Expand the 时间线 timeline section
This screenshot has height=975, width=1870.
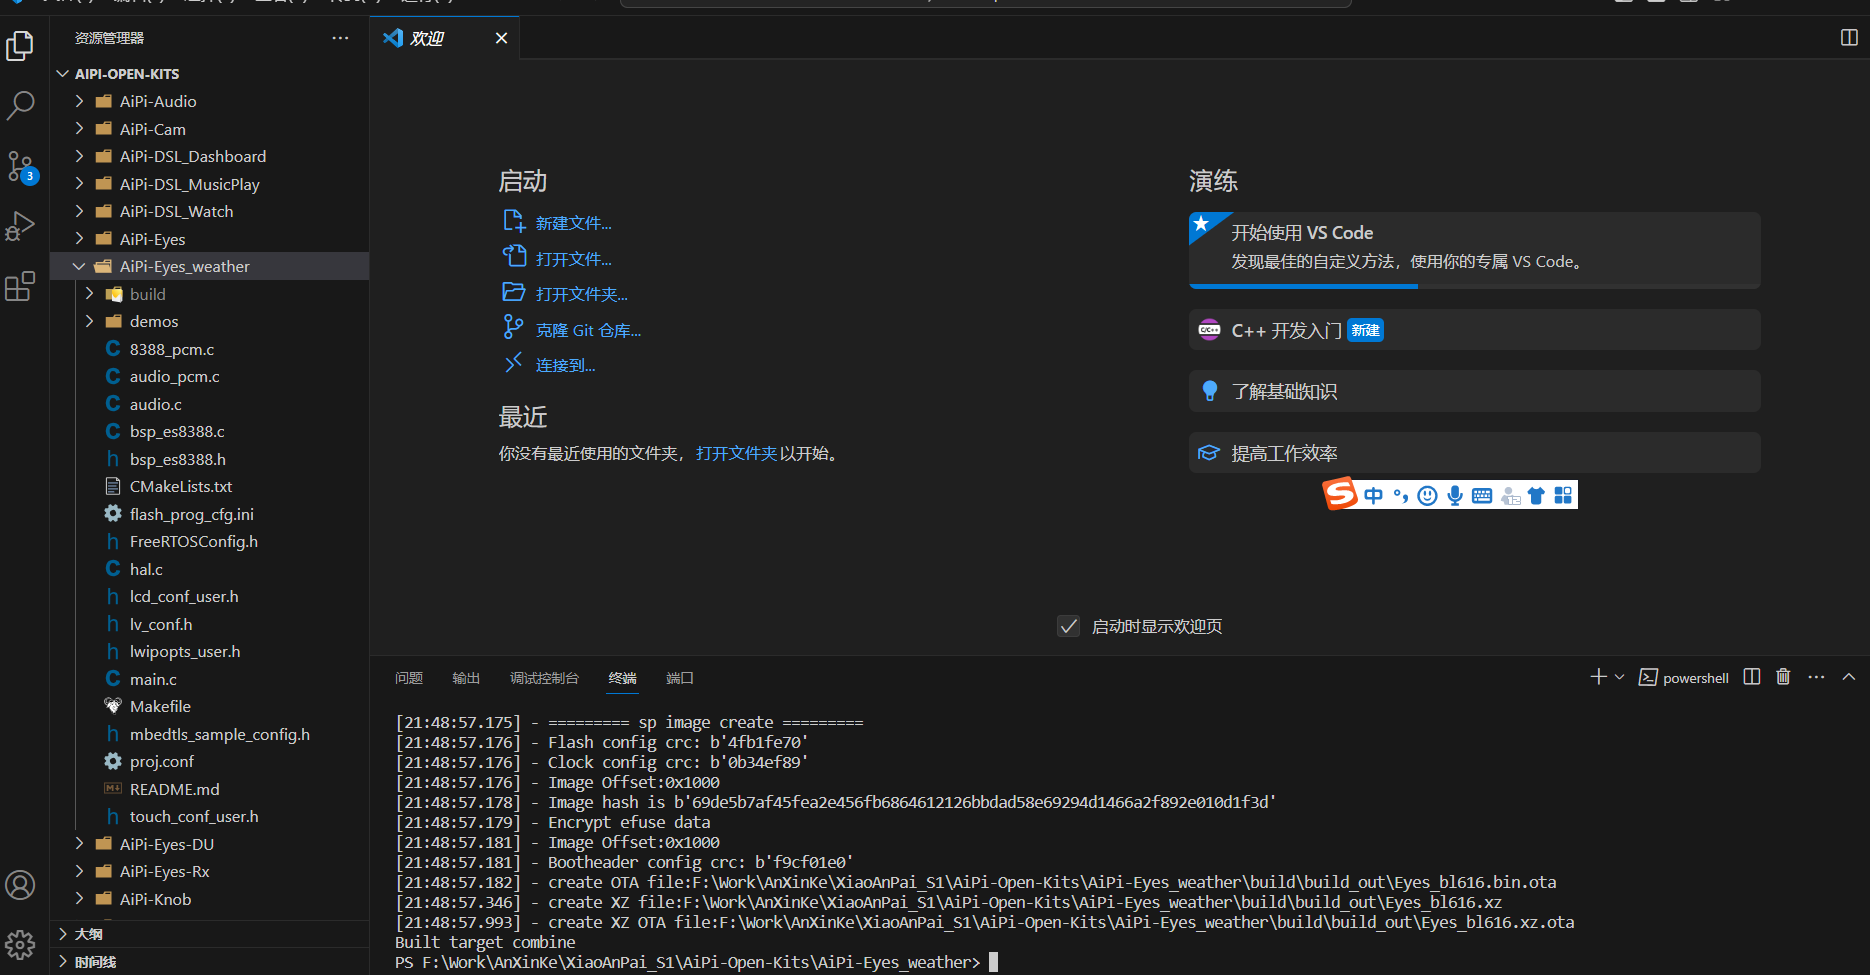click(210, 961)
